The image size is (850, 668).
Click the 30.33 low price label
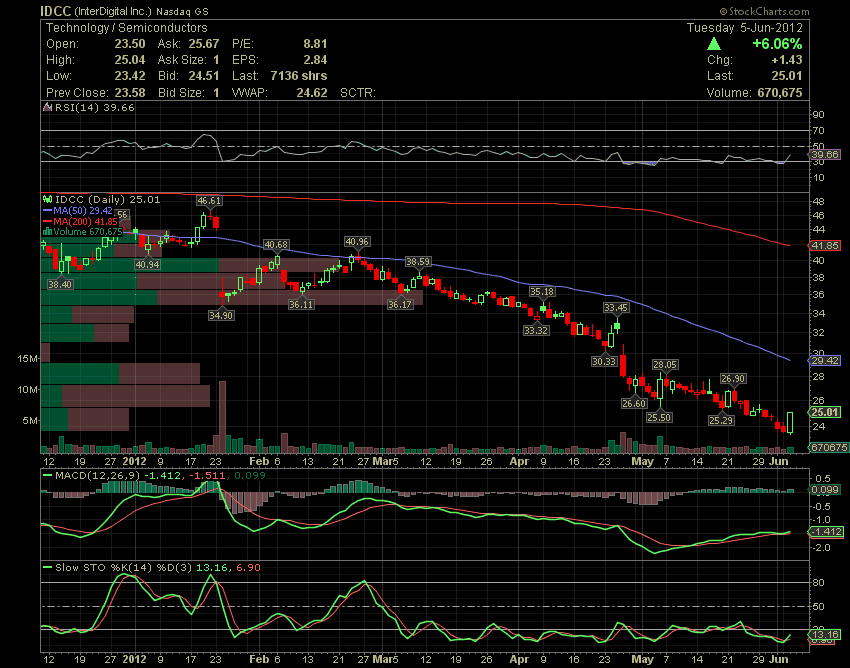tap(604, 361)
